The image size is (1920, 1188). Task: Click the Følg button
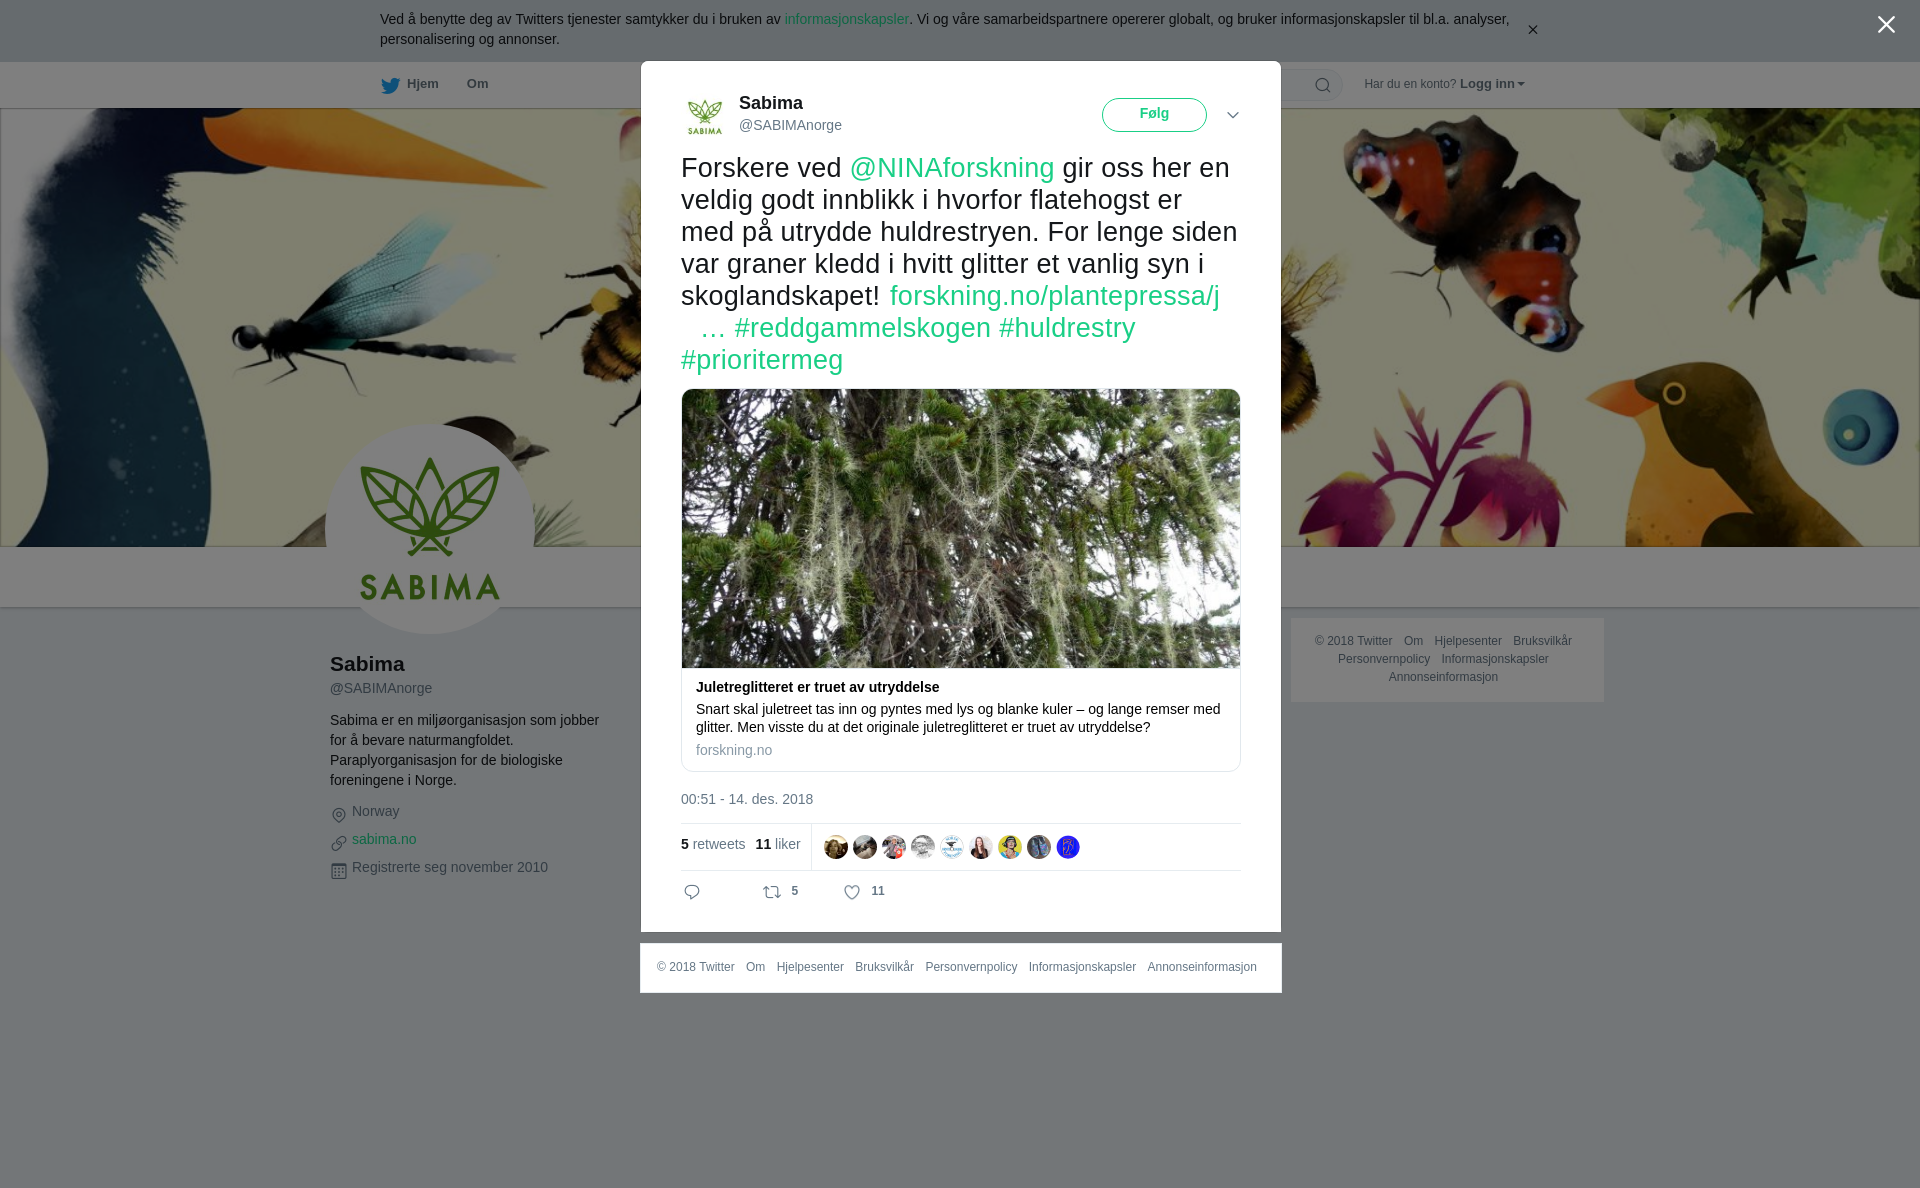point(1154,115)
